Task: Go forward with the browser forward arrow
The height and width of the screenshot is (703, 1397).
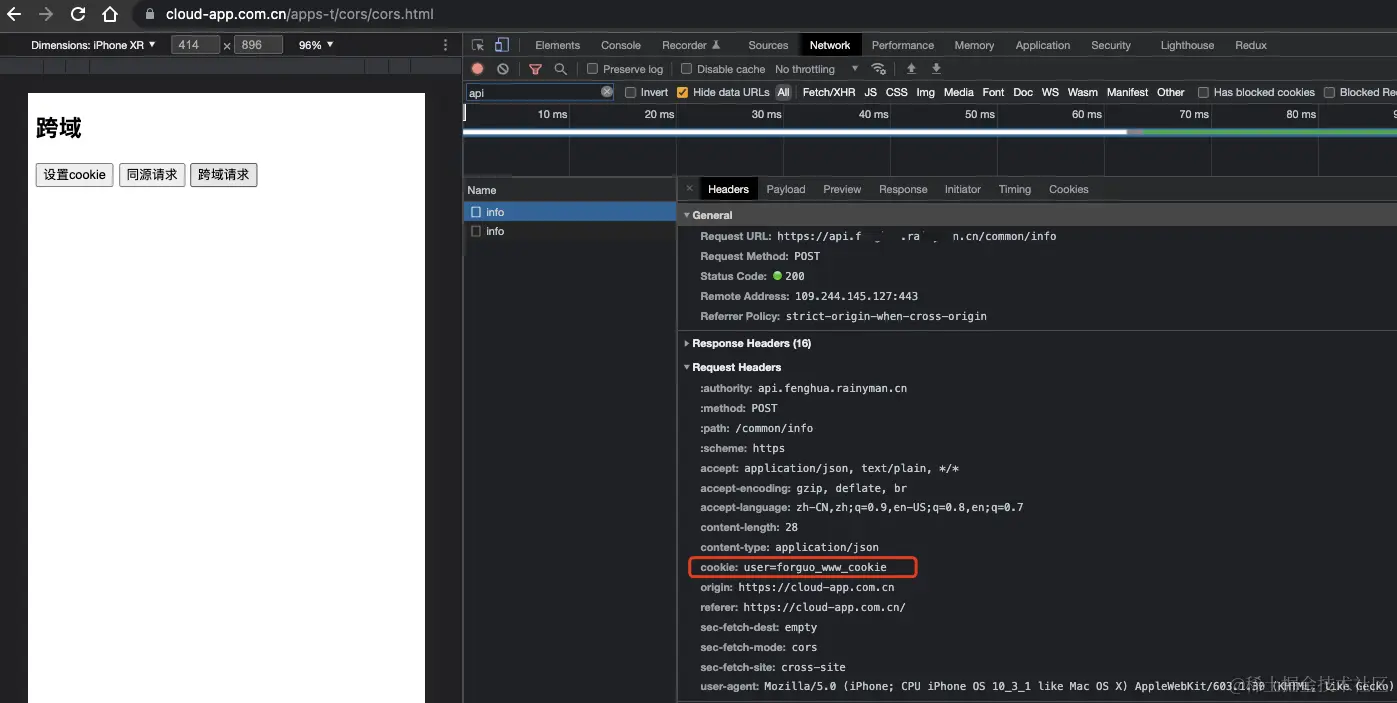Action: (46, 14)
